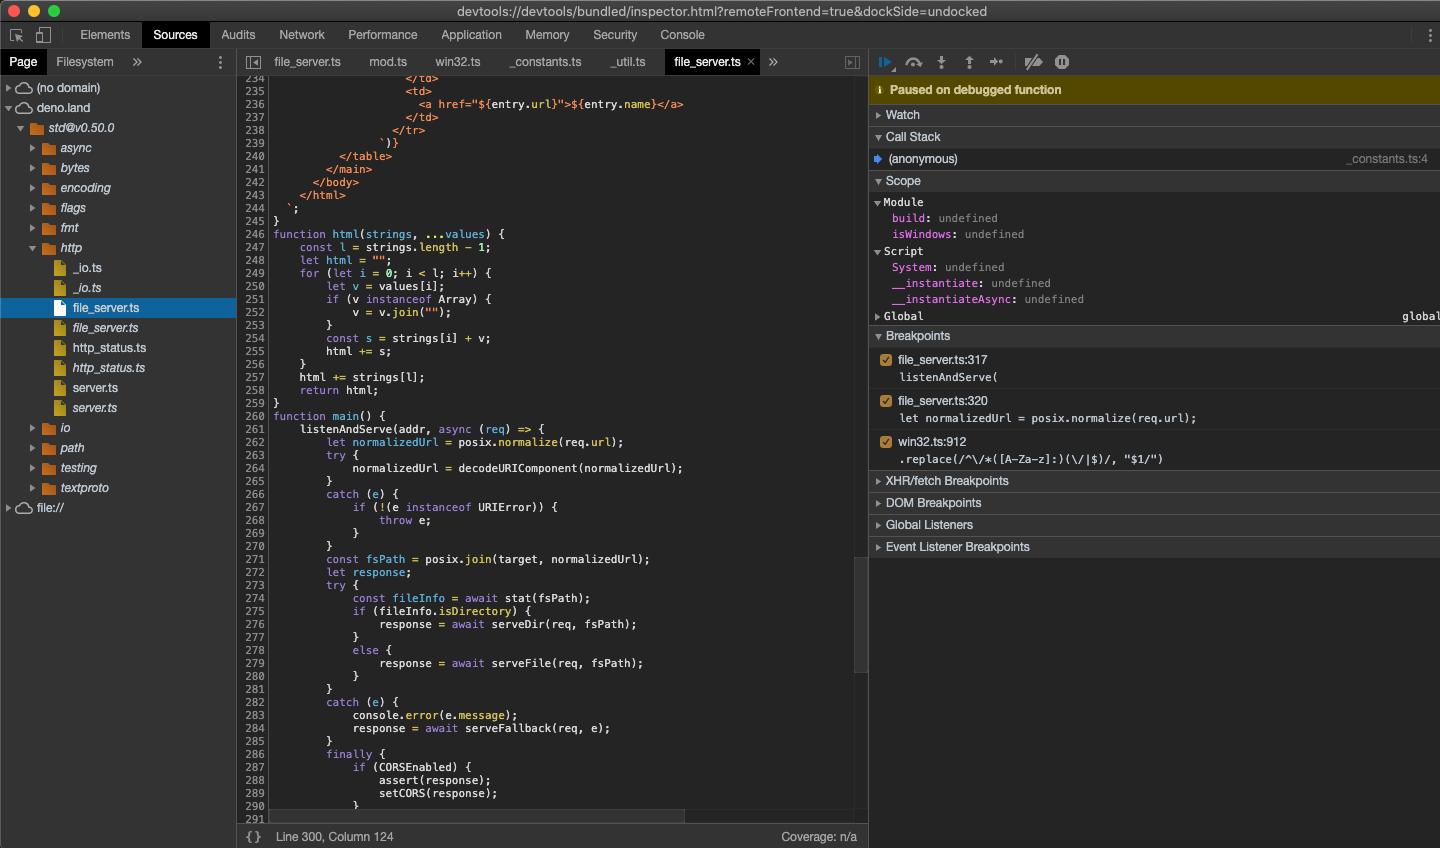Click the Step out of current function icon
This screenshot has width=1440, height=848.
click(x=969, y=62)
